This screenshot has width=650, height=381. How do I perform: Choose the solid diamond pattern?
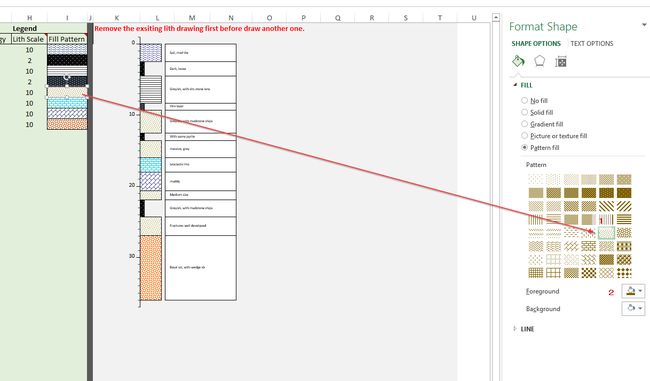tap(624, 273)
